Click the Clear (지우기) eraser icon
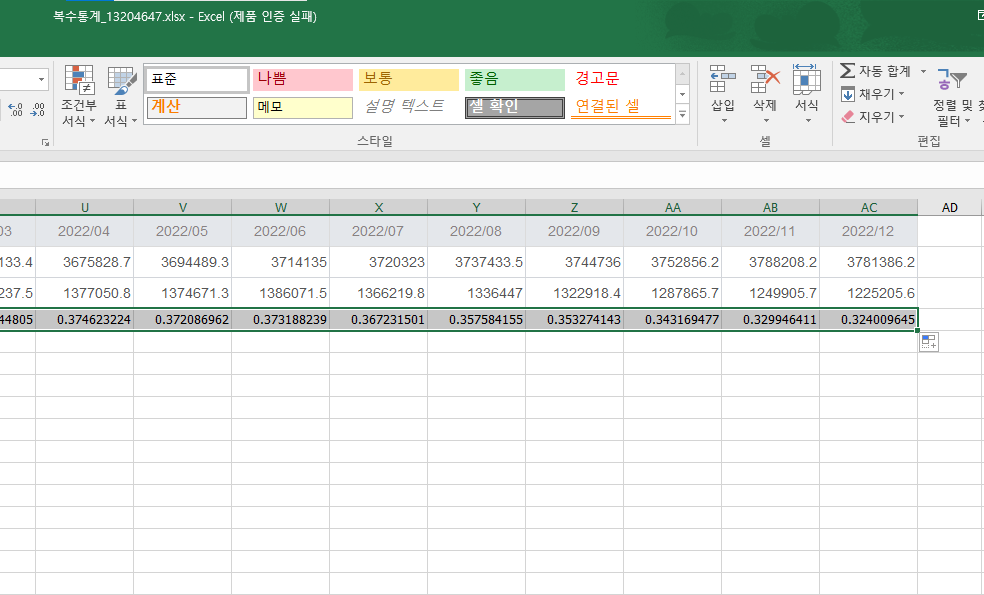 (x=848, y=117)
